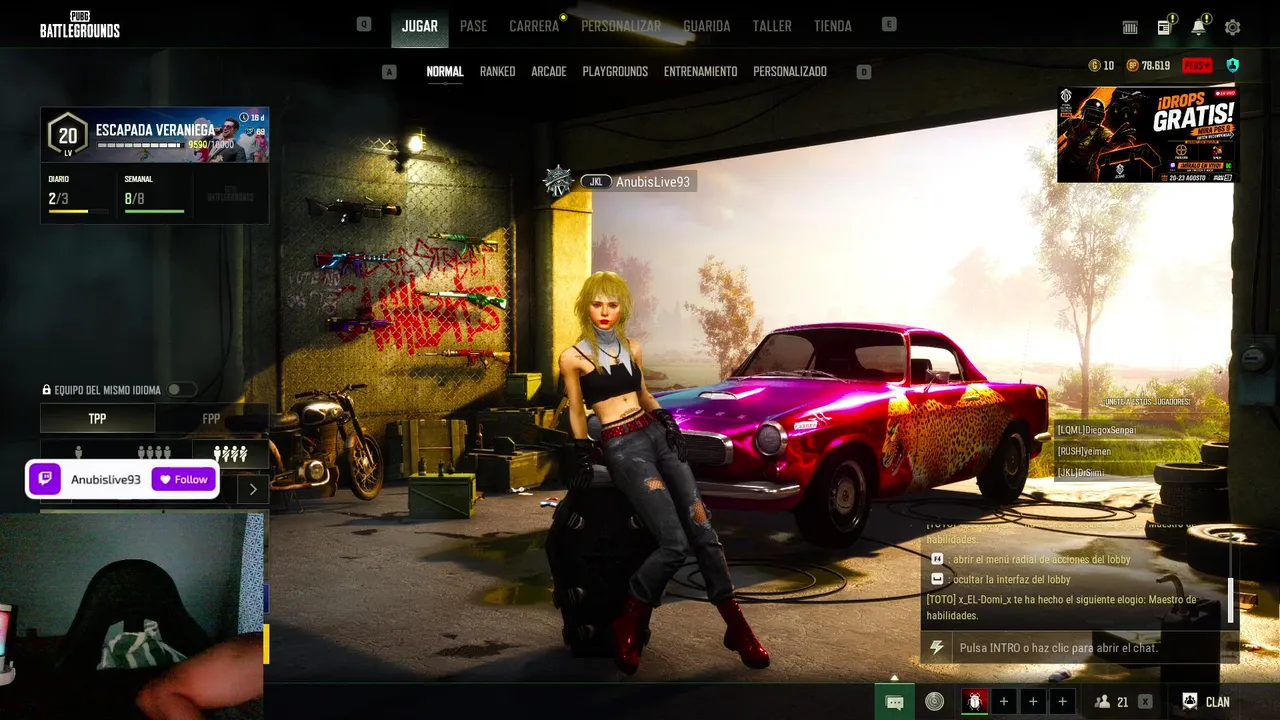Switch to TPP perspective
The width and height of the screenshot is (1280, 720).
pos(98,419)
